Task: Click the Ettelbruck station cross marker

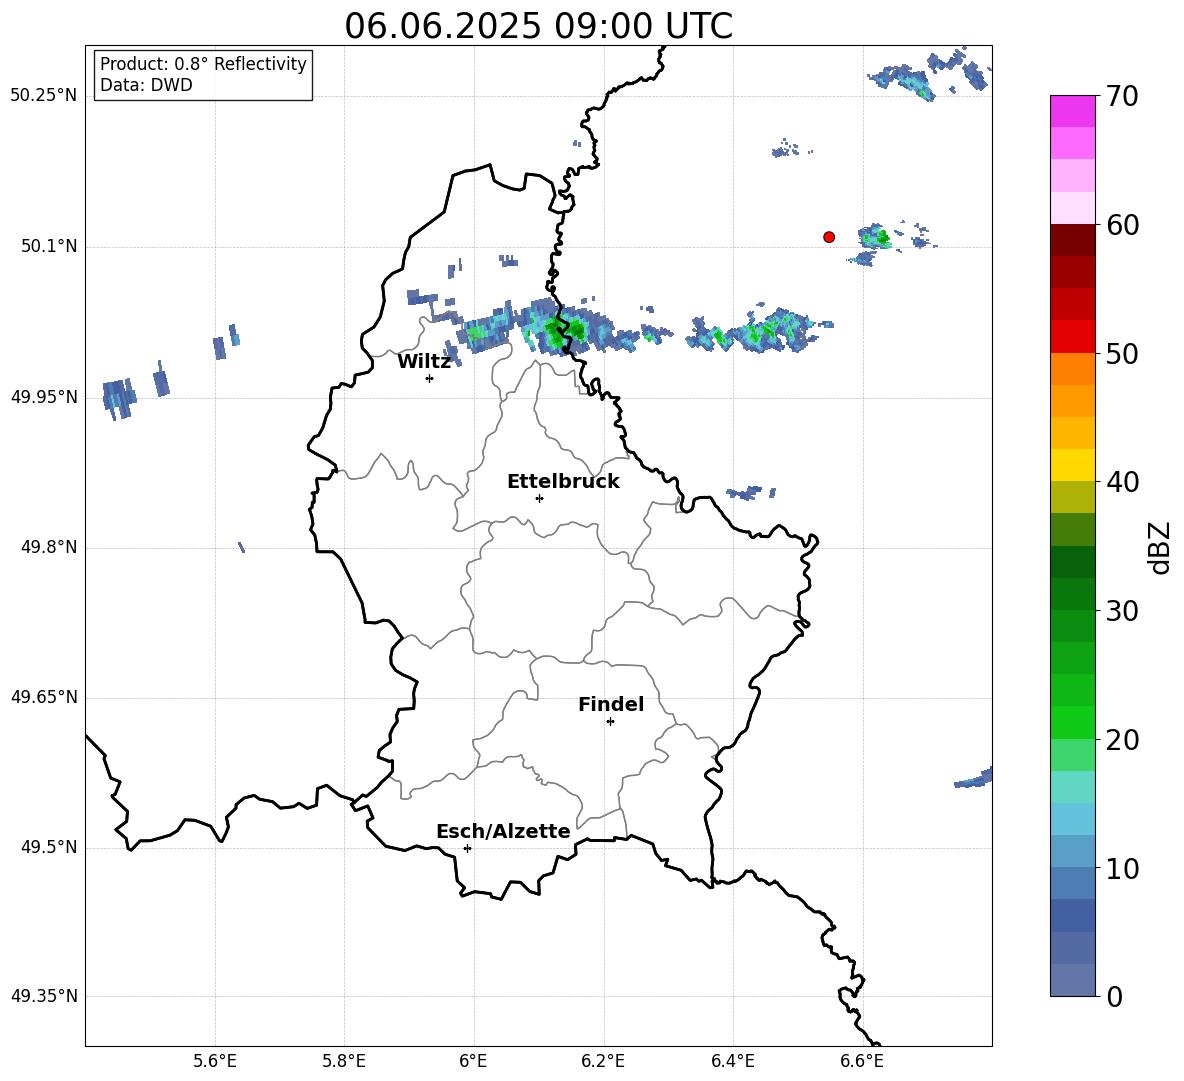Action: [539, 498]
